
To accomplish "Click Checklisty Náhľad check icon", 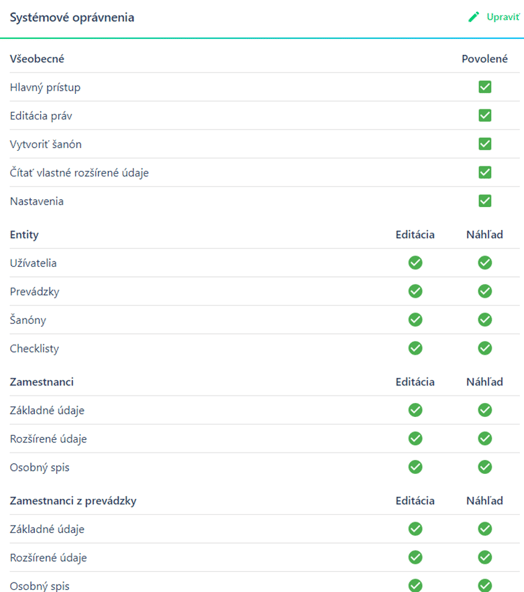I will pos(485,348).
